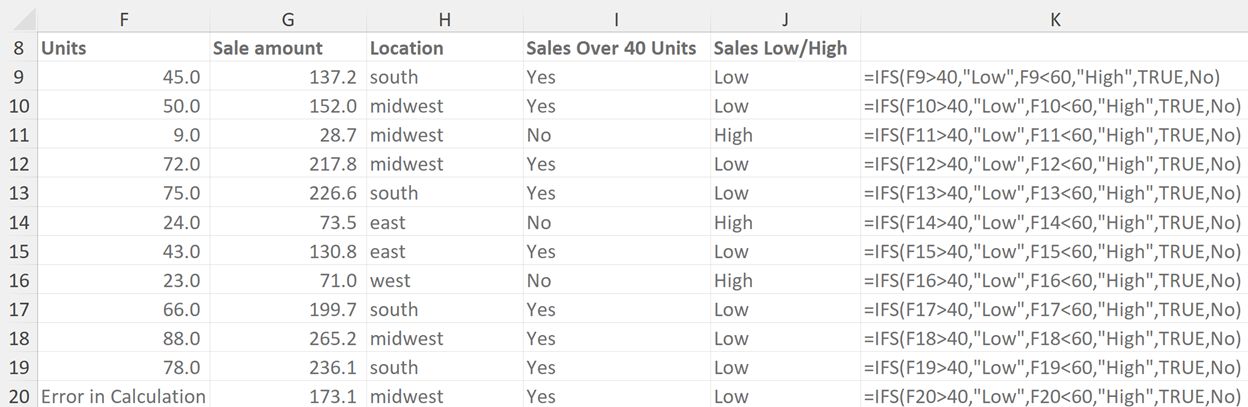
Task: Select the Location header cell
Action: (x=443, y=48)
